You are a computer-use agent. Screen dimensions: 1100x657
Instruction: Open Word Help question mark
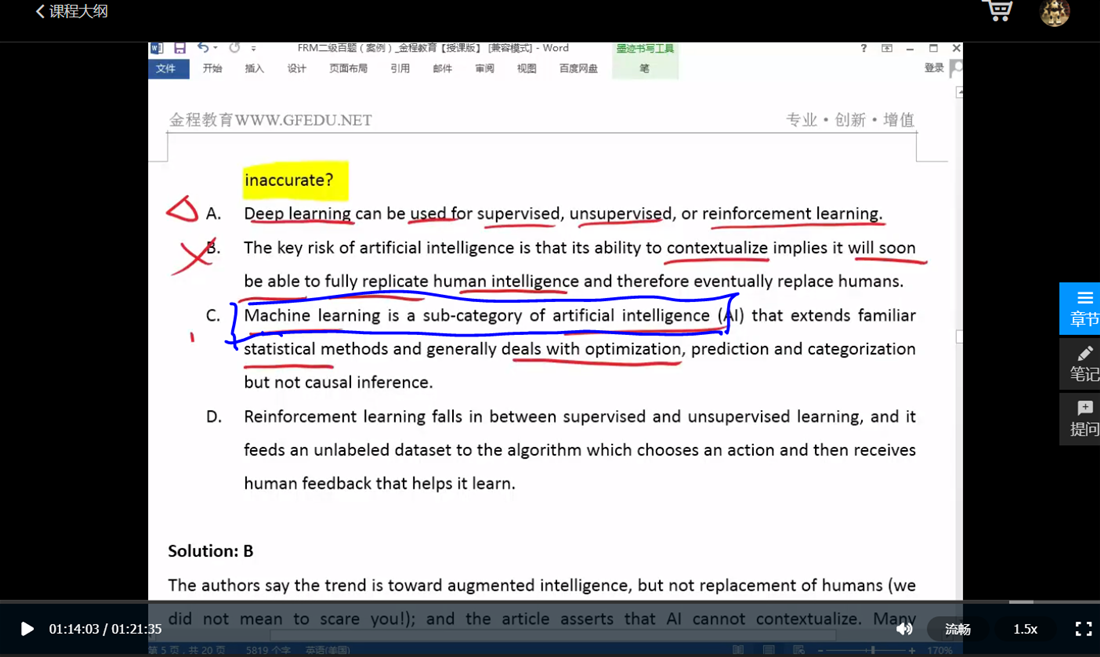click(x=864, y=48)
